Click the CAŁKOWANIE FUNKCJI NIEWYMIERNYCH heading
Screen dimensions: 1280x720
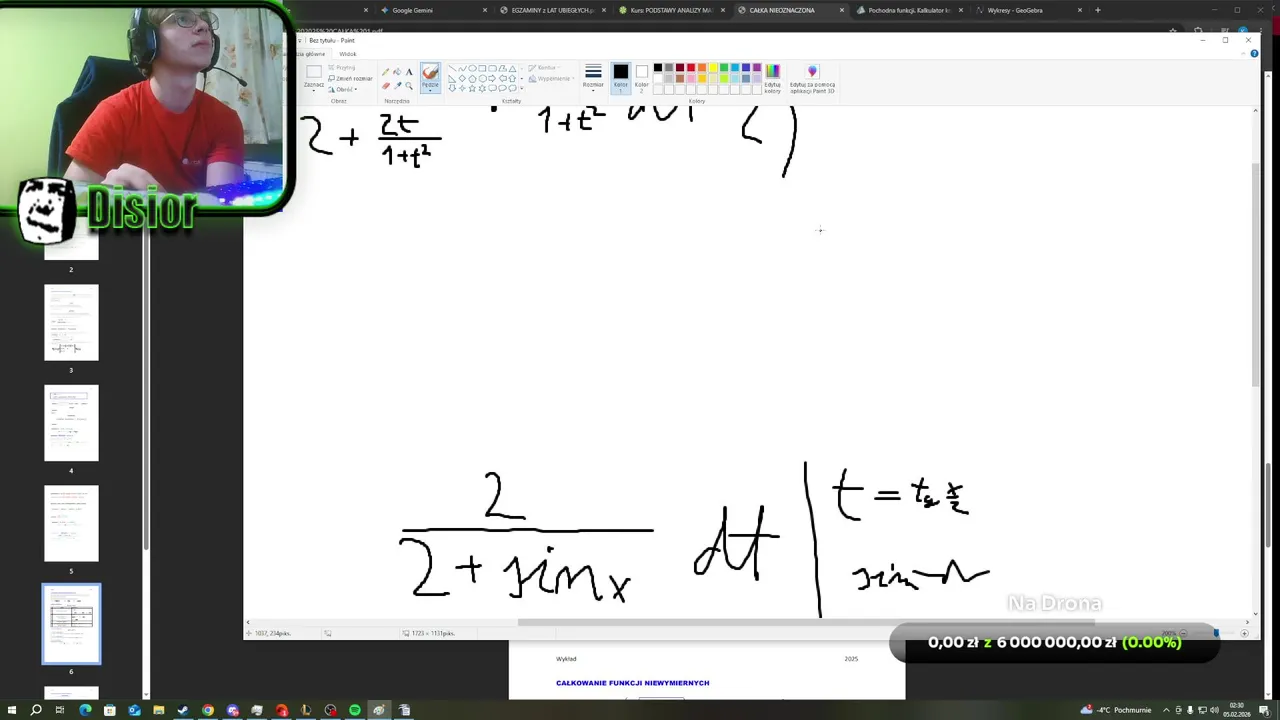click(x=632, y=683)
